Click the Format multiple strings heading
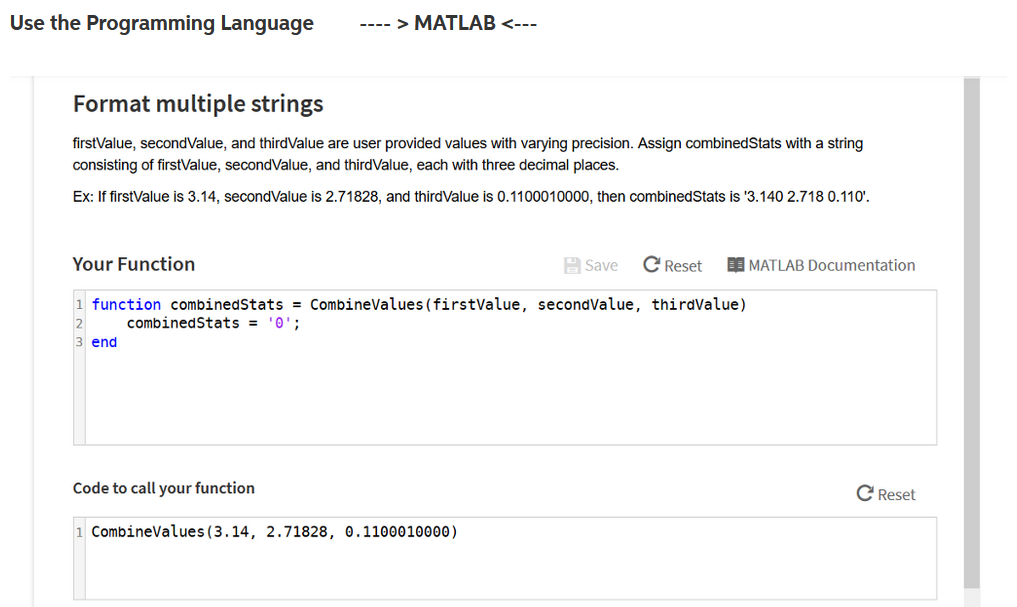Image resolution: width=1017 pixels, height=607 pixels. tap(197, 103)
